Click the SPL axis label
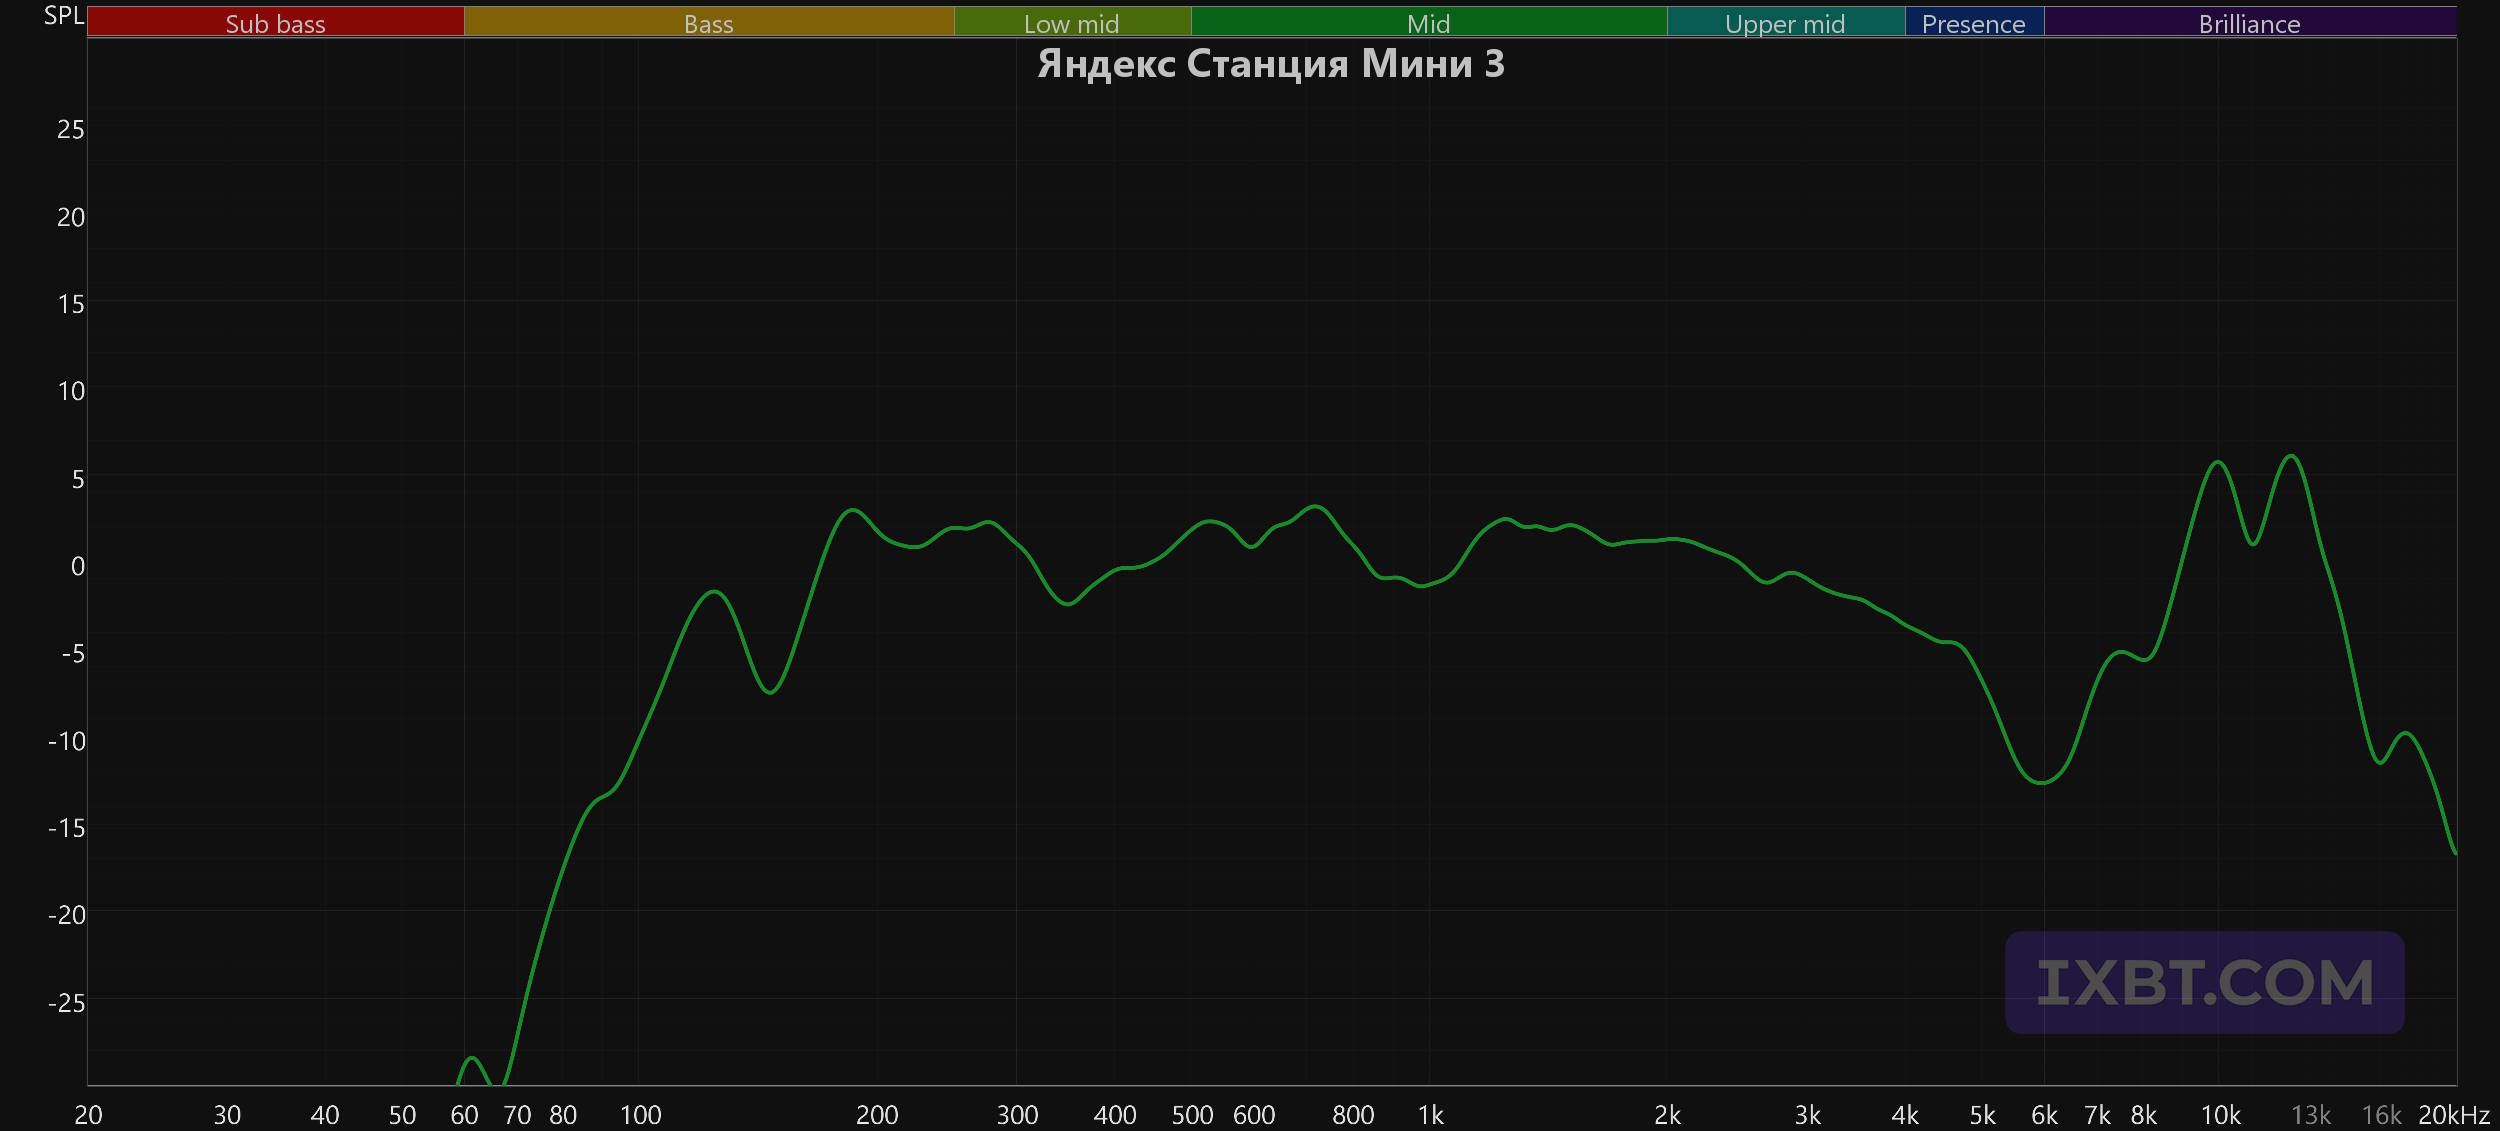 pyautogui.click(x=64, y=16)
